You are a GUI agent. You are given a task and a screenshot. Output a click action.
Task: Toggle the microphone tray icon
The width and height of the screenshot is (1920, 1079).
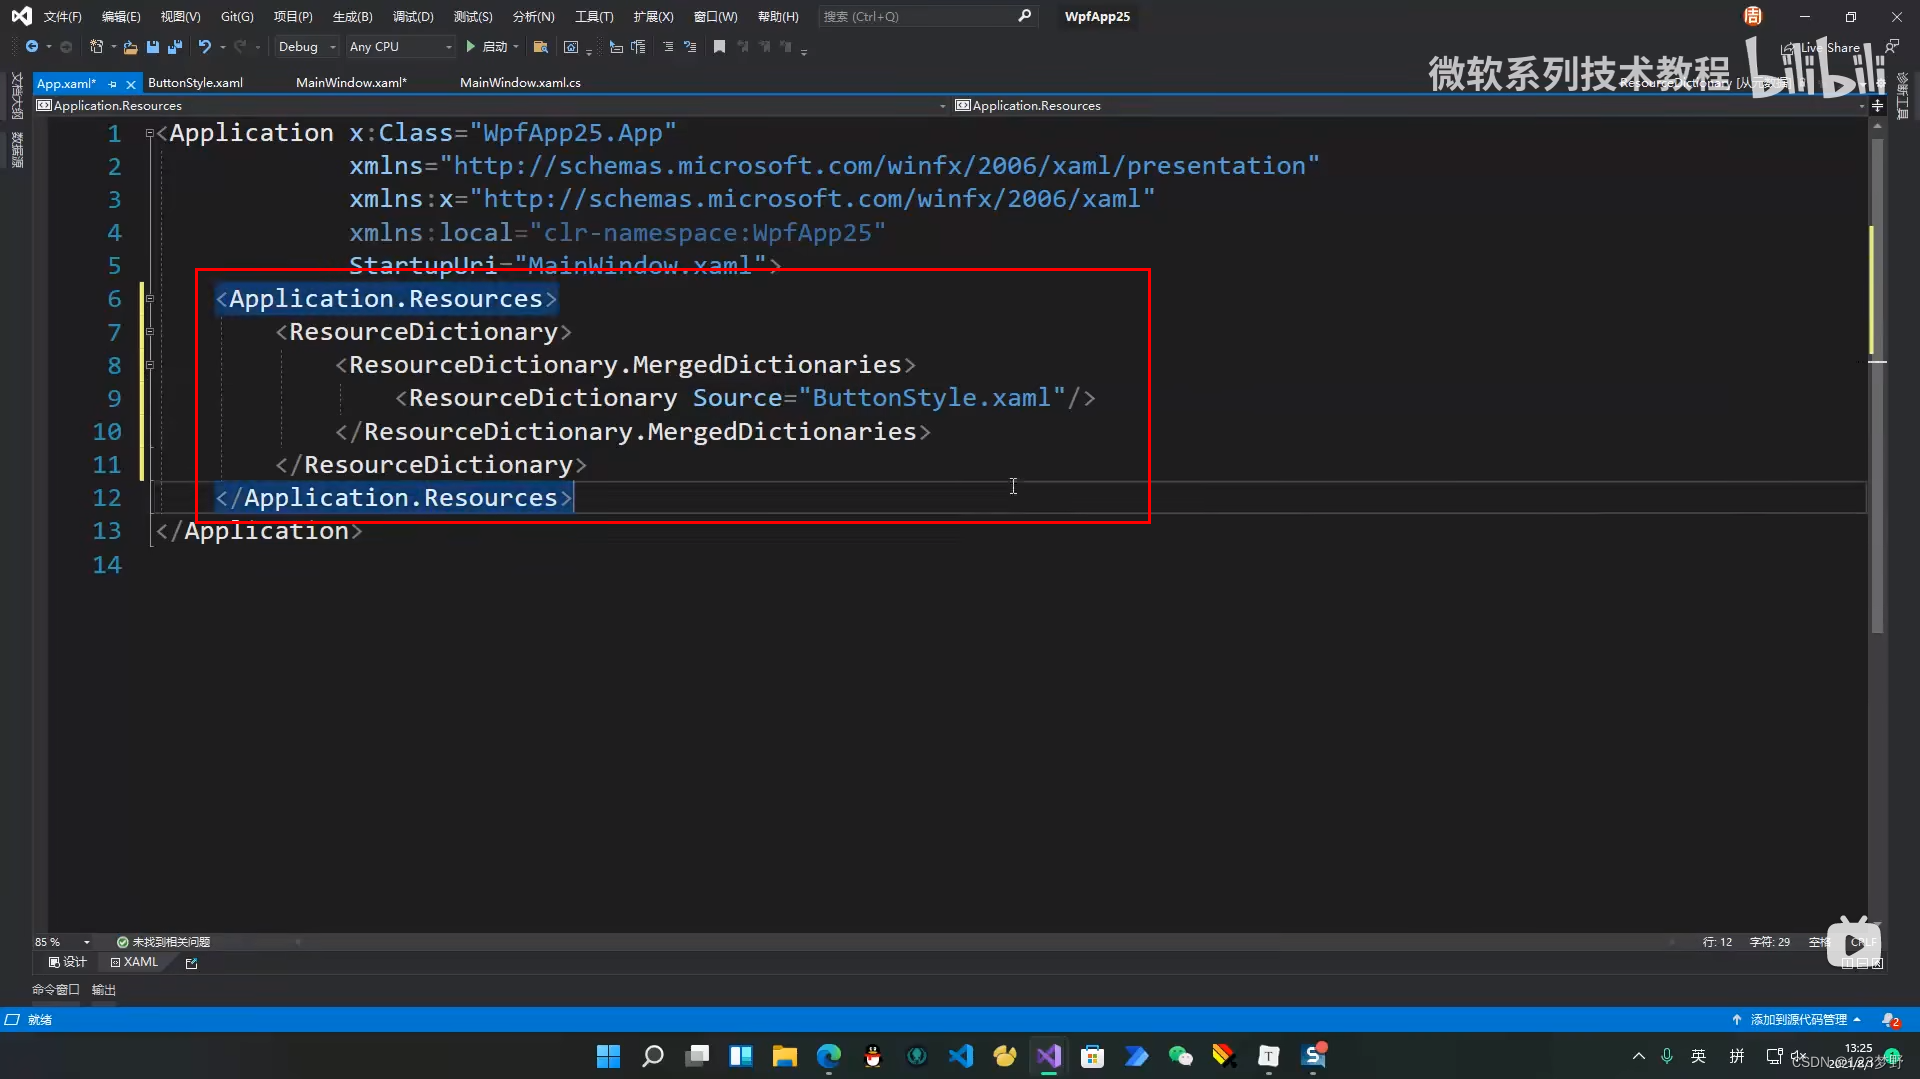tap(1667, 1056)
